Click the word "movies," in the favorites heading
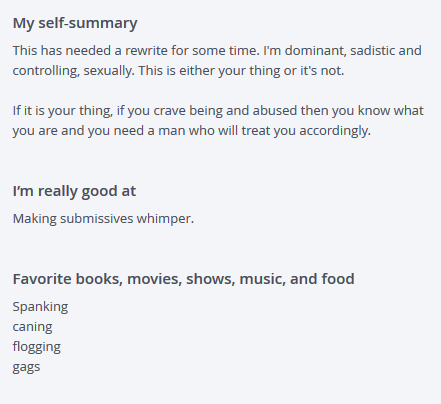 [x=155, y=279]
